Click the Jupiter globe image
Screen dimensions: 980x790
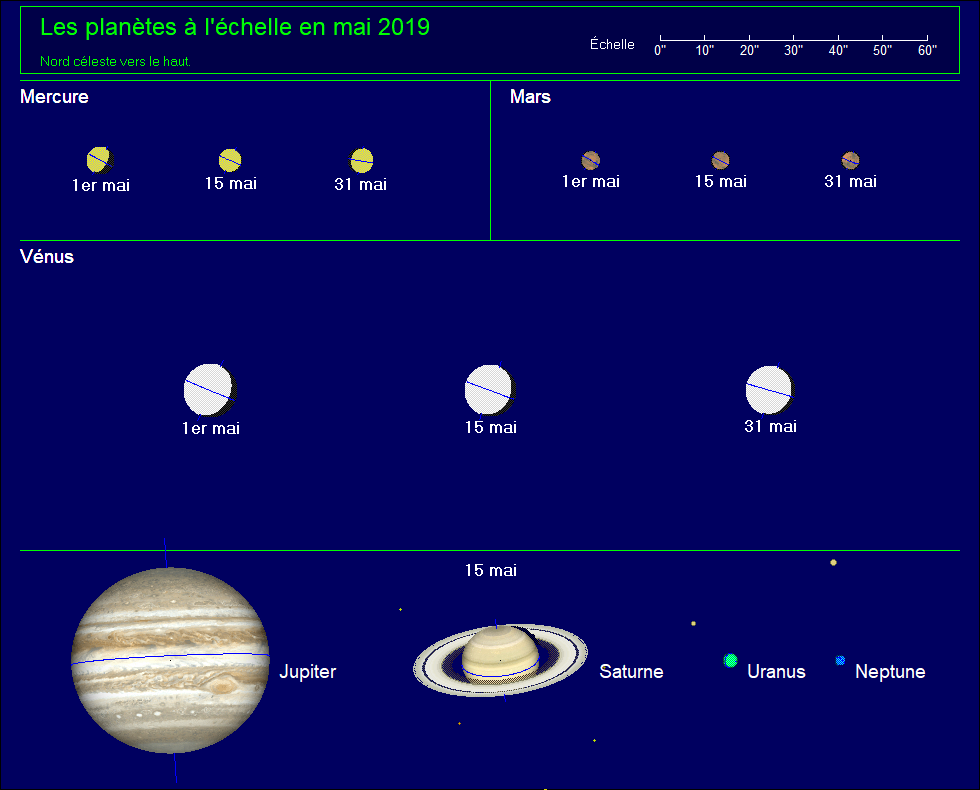pos(170,660)
